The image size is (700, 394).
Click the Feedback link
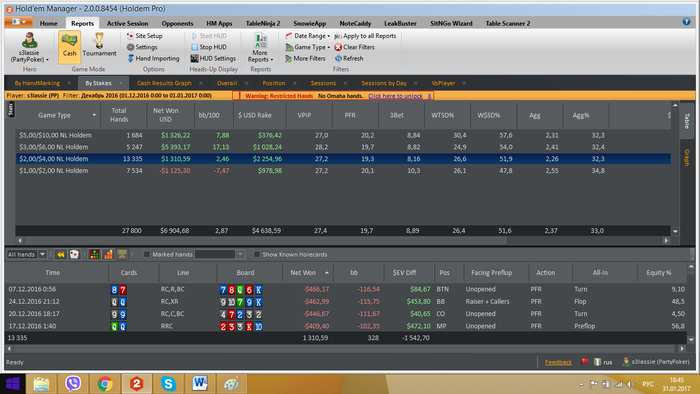click(558, 362)
